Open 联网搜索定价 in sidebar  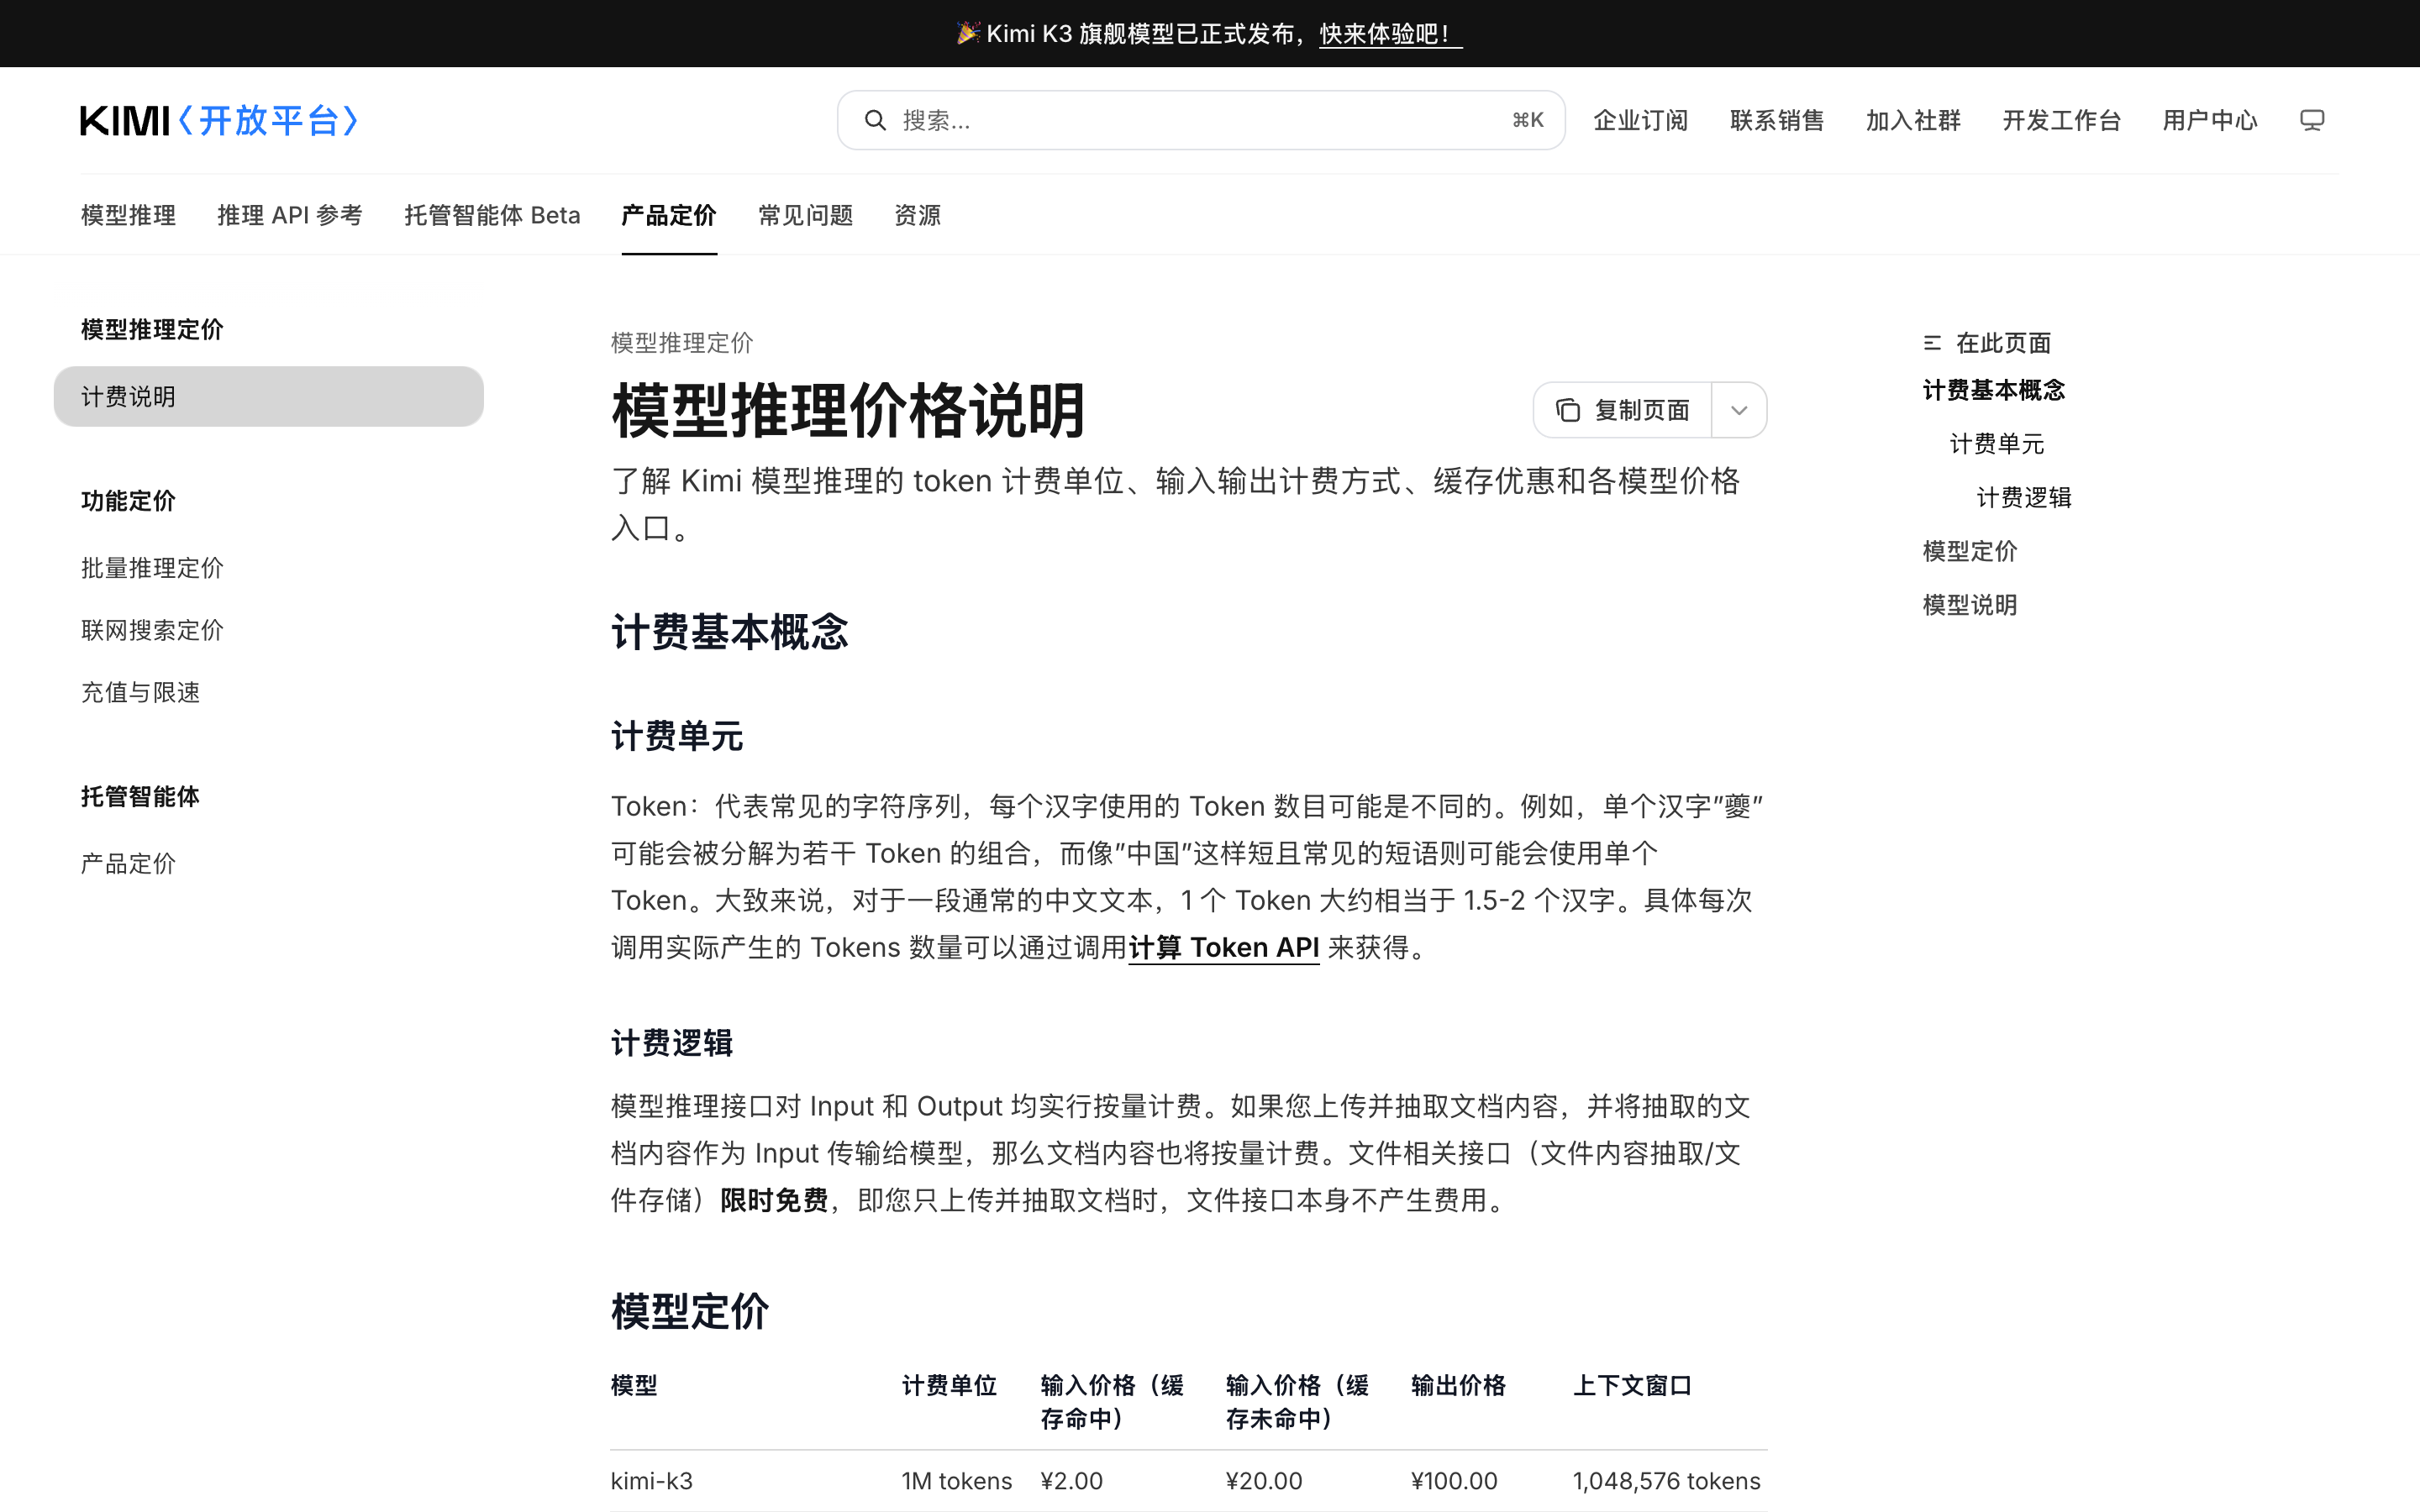tap(152, 630)
